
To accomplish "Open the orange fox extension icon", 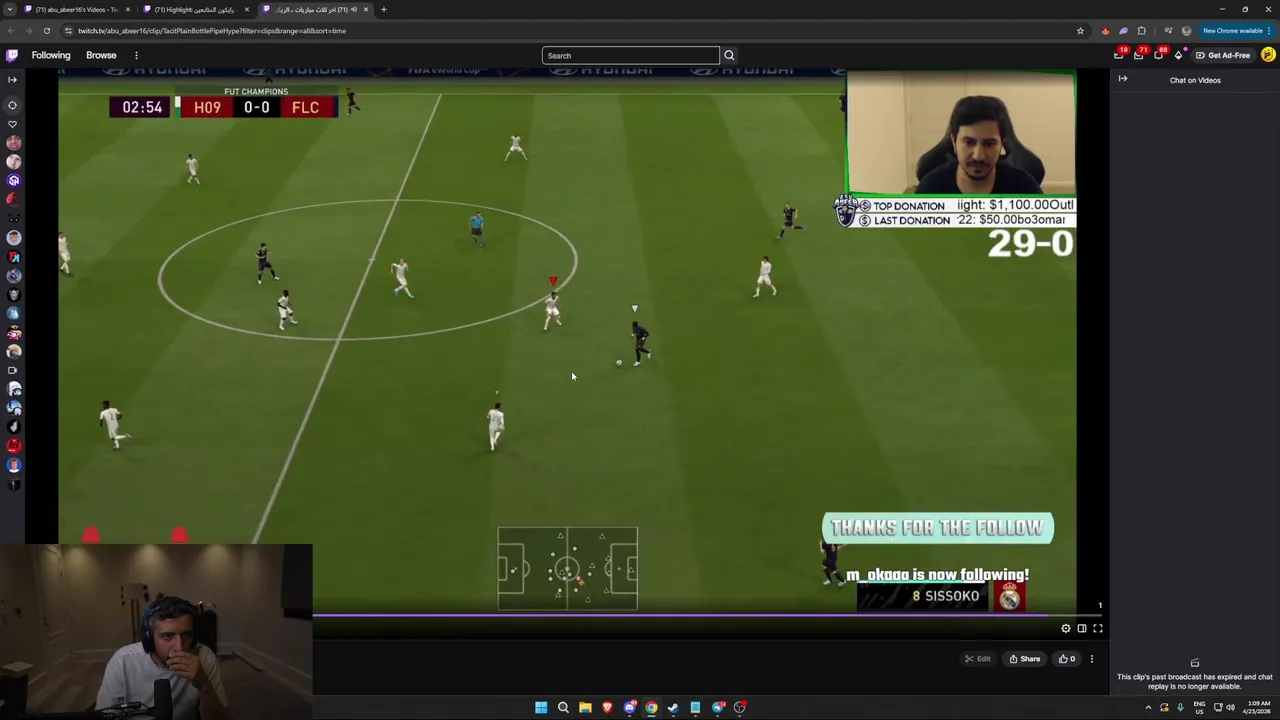I will pyautogui.click(x=1105, y=31).
